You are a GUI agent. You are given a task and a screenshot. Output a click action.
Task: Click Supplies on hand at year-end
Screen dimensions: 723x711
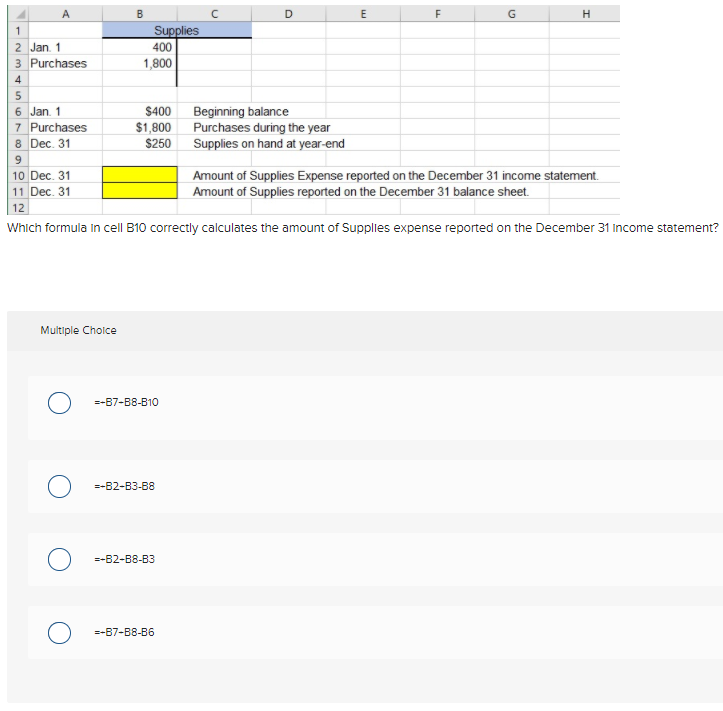click(x=269, y=144)
